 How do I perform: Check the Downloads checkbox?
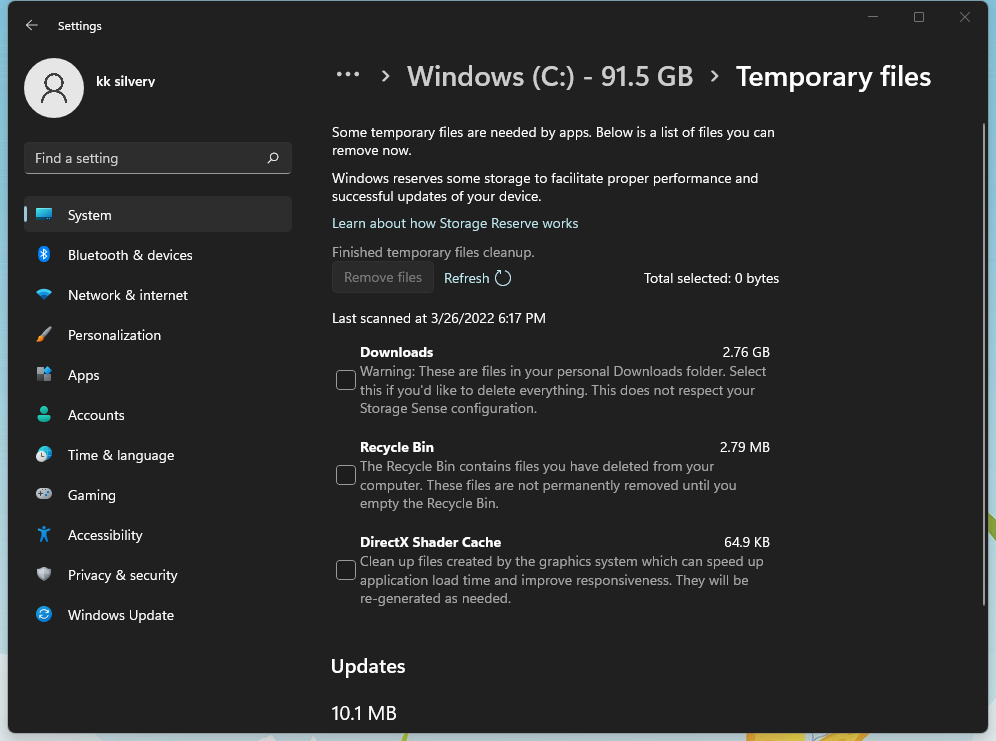point(346,380)
